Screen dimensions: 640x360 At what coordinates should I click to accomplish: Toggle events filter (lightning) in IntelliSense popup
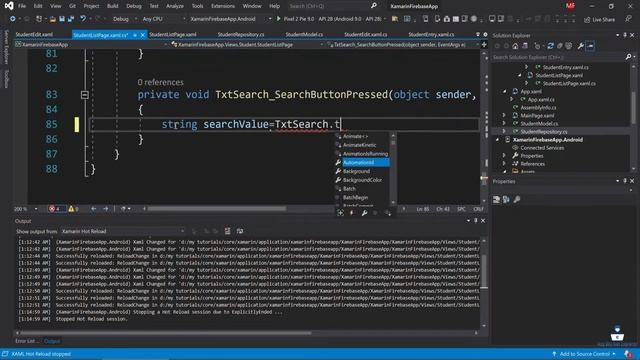point(352,213)
